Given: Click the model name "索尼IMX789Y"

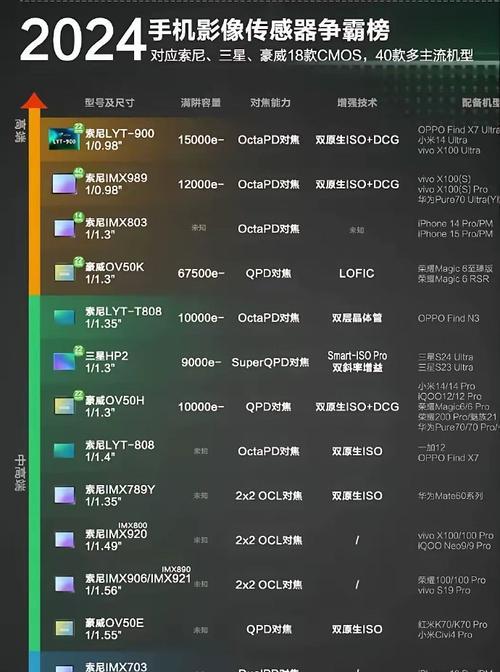Looking at the screenshot, I should pyautogui.click(x=120, y=489).
